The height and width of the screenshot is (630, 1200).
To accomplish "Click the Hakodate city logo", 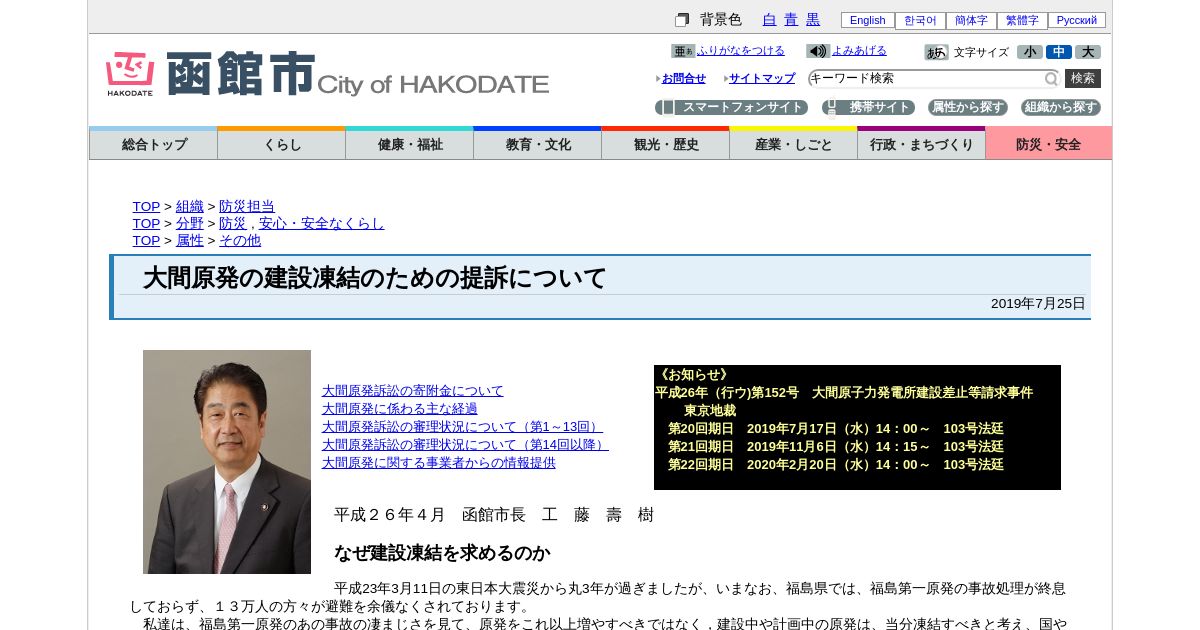I will (x=328, y=74).
